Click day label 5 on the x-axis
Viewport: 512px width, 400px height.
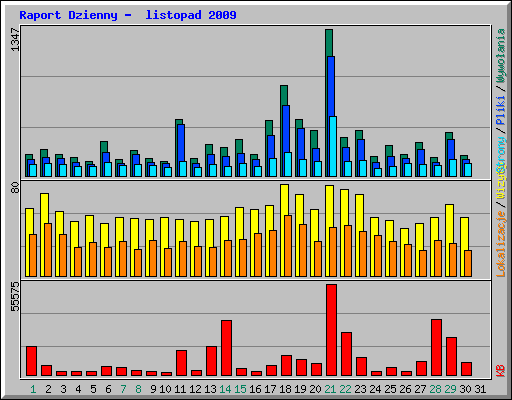coord(93,389)
